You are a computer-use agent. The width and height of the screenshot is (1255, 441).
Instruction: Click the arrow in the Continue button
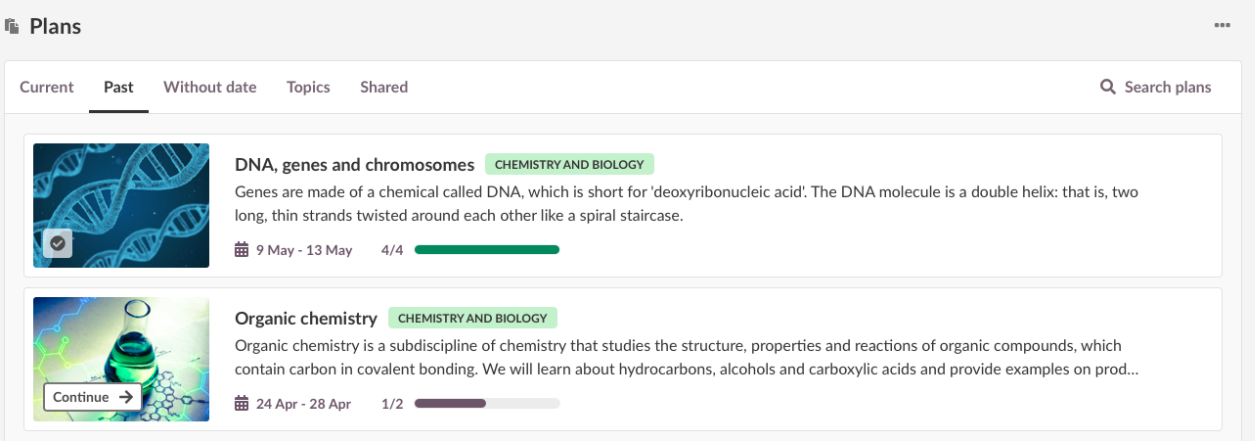[125, 397]
